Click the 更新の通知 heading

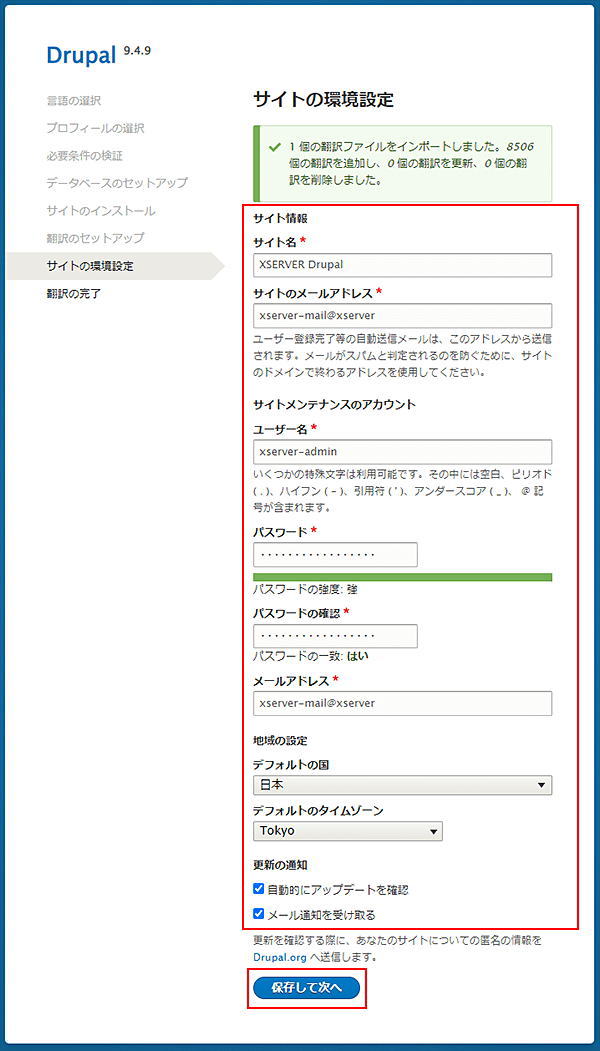[280, 865]
